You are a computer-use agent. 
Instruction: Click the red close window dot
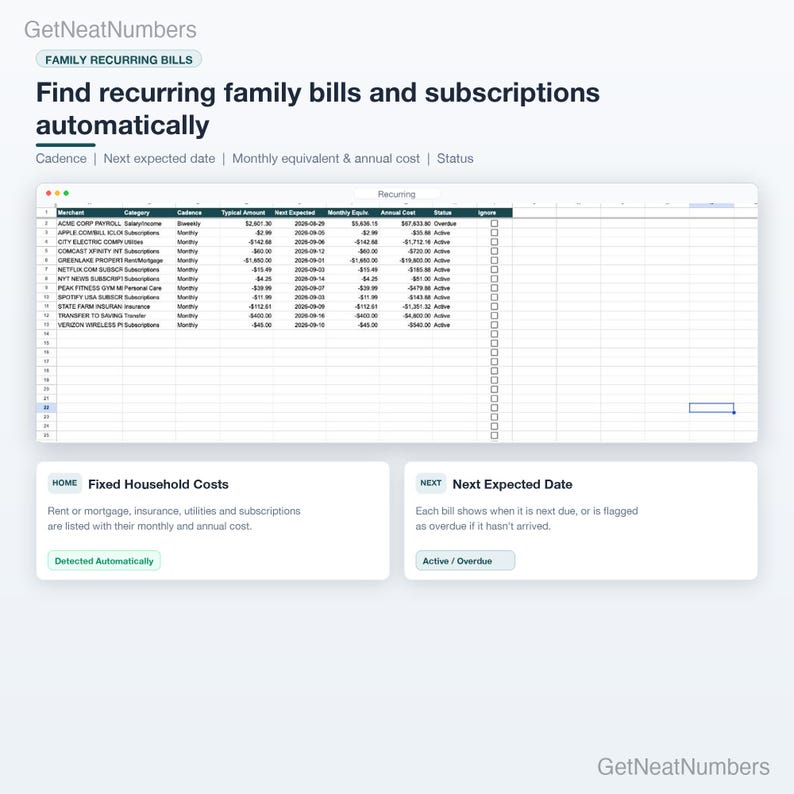pyautogui.click(x=49, y=193)
